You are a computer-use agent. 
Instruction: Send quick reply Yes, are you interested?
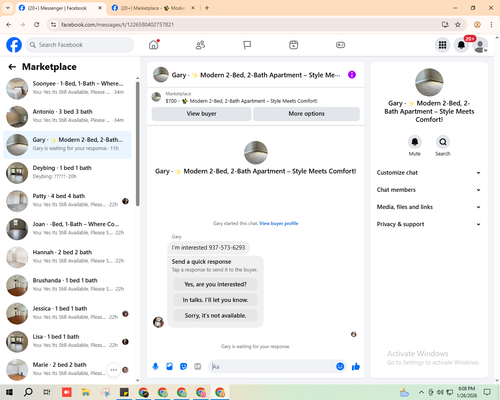(x=215, y=284)
